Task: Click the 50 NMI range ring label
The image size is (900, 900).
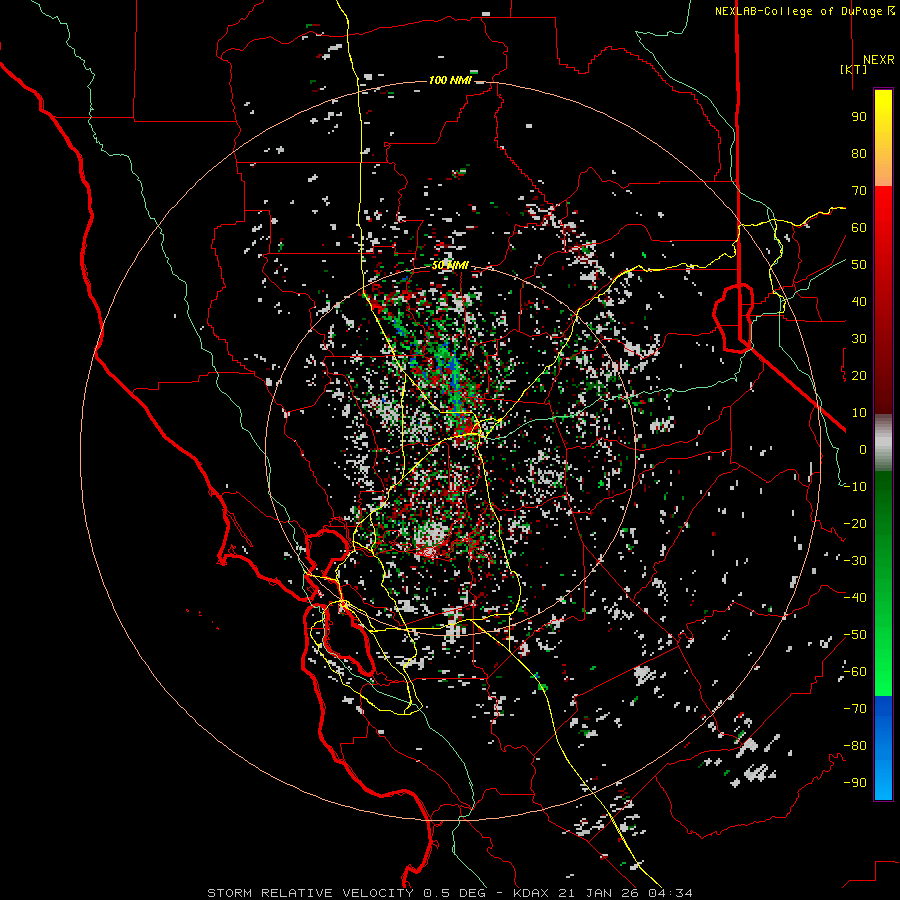Action: click(x=450, y=266)
